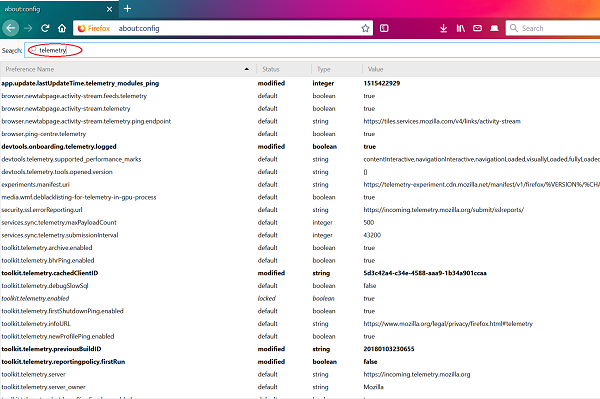
Task: Reload the current page
Action: click(x=45, y=28)
